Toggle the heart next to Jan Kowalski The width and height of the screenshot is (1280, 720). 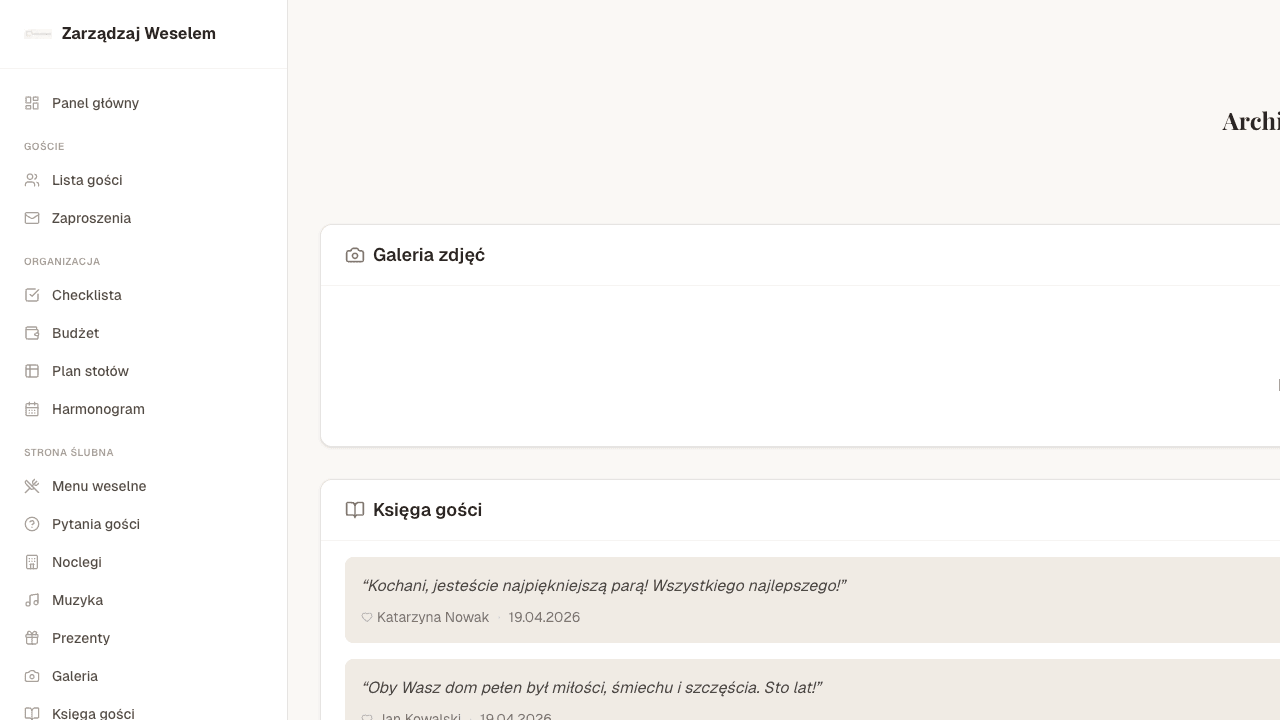pyautogui.click(x=367, y=719)
